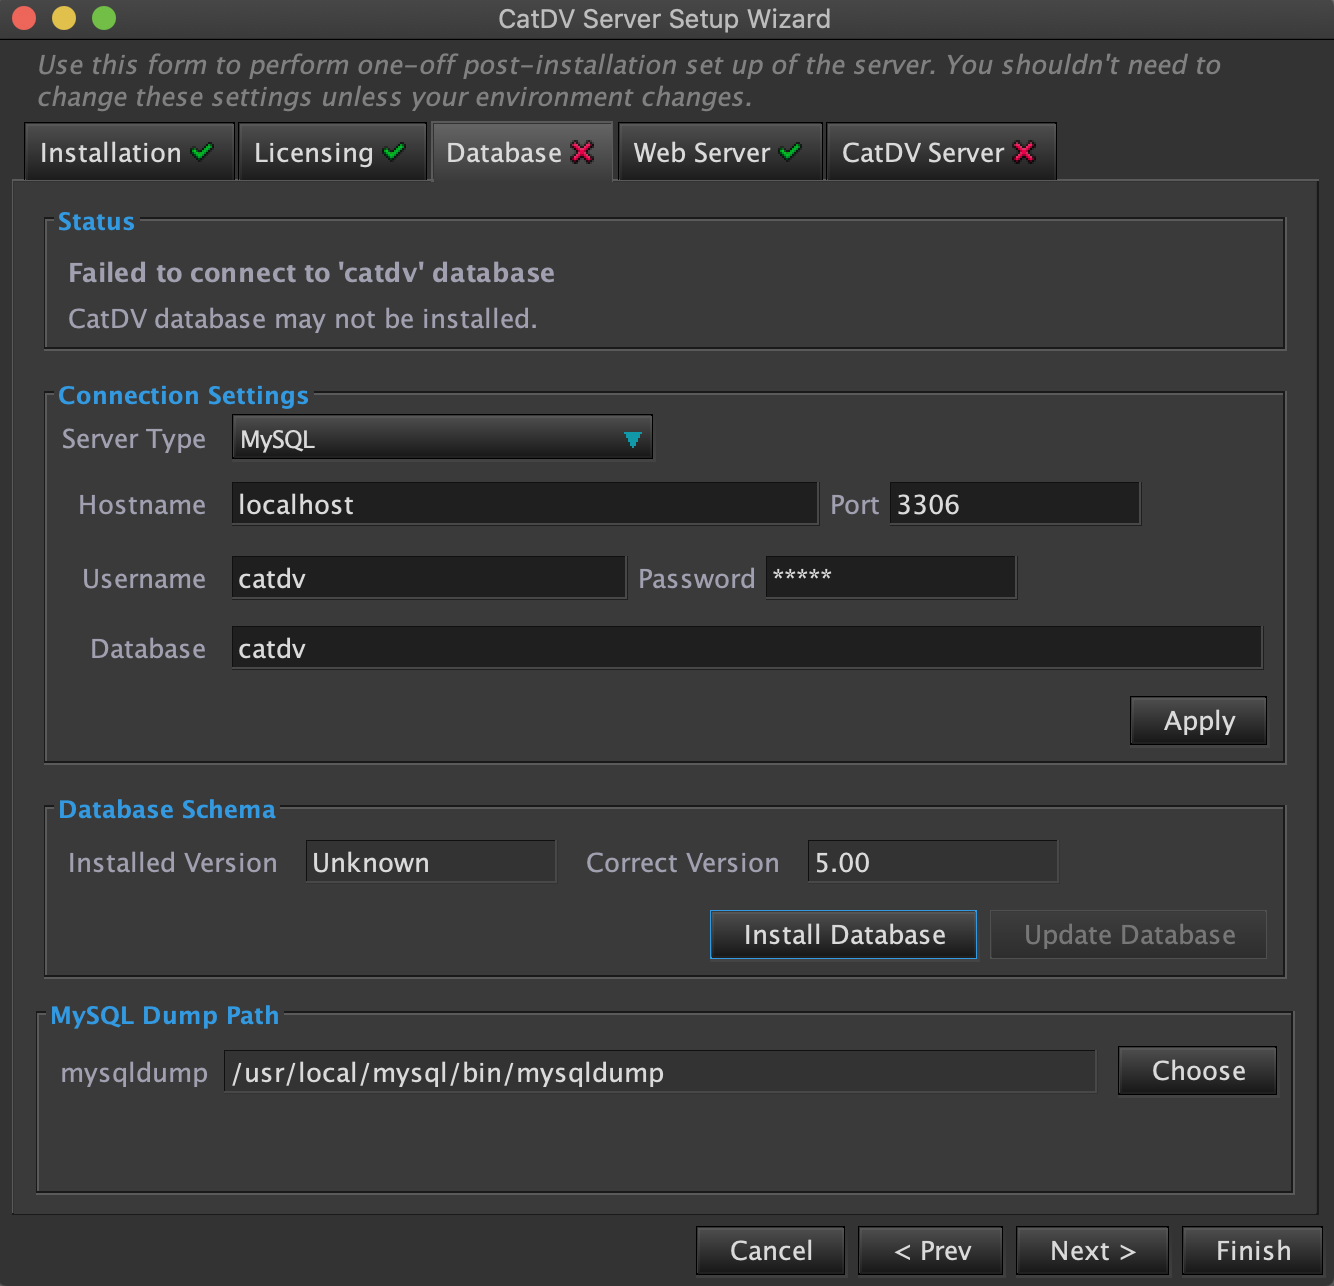
Task: Click the Database name field
Action: (746, 648)
